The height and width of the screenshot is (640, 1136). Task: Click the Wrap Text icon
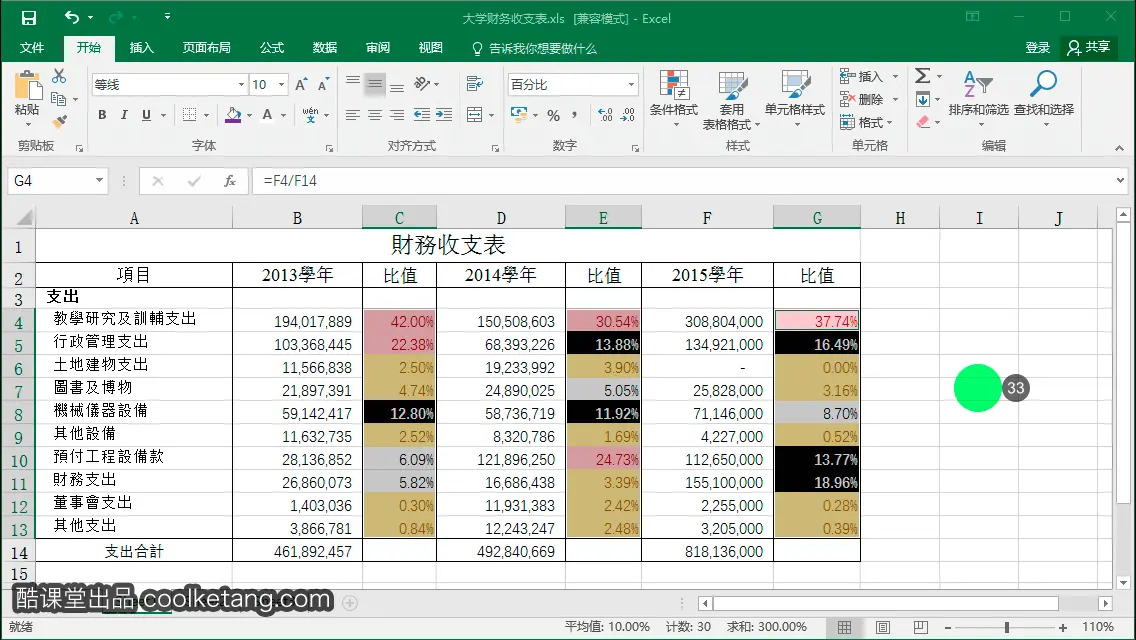(x=475, y=84)
